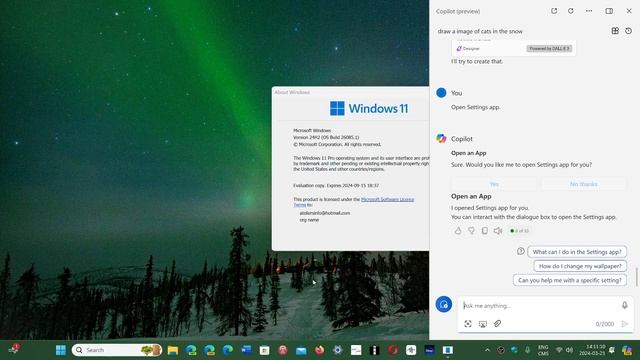Focus the 'Ask me anything' input box
Image resolution: width=640 pixels, height=360 pixels.
click(539, 306)
